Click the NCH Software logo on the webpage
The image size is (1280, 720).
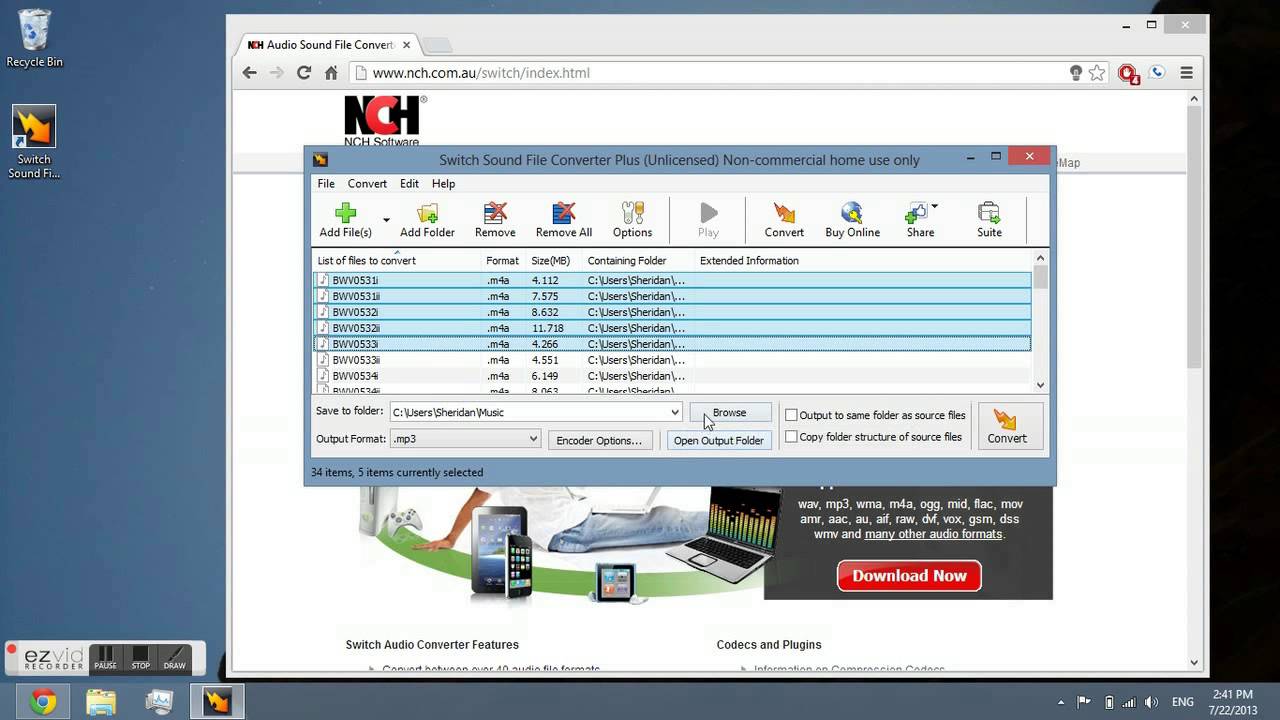tap(384, 121)
